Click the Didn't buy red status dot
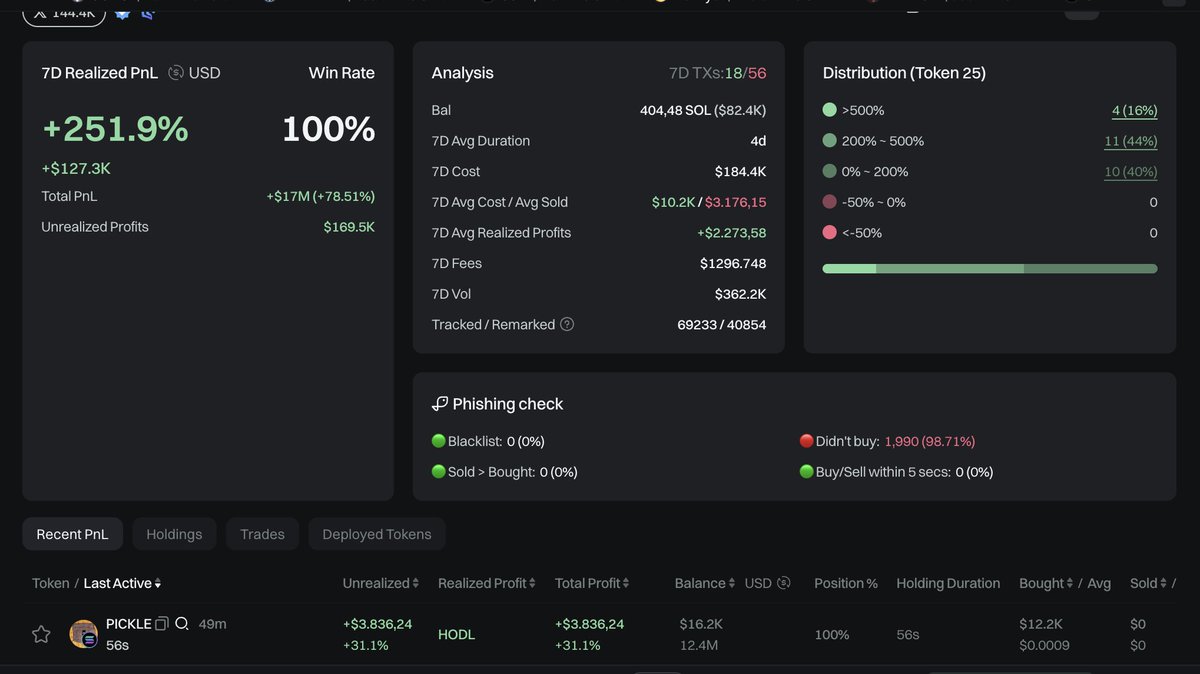The width and height of the screenshot is (1200, 674). 806,441
